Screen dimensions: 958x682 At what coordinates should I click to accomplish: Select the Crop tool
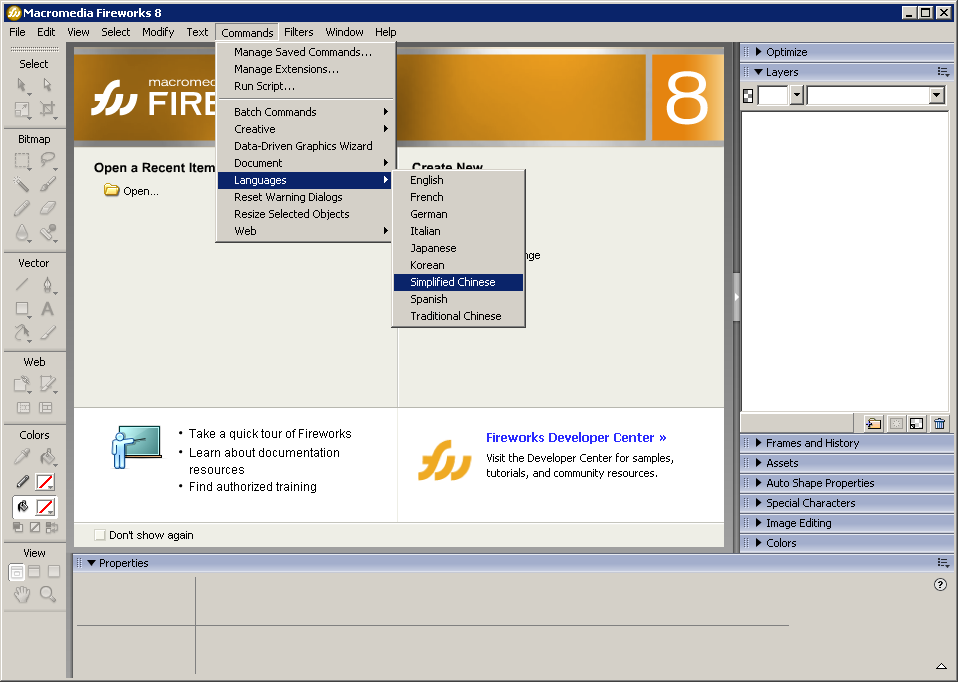point(47,109)
